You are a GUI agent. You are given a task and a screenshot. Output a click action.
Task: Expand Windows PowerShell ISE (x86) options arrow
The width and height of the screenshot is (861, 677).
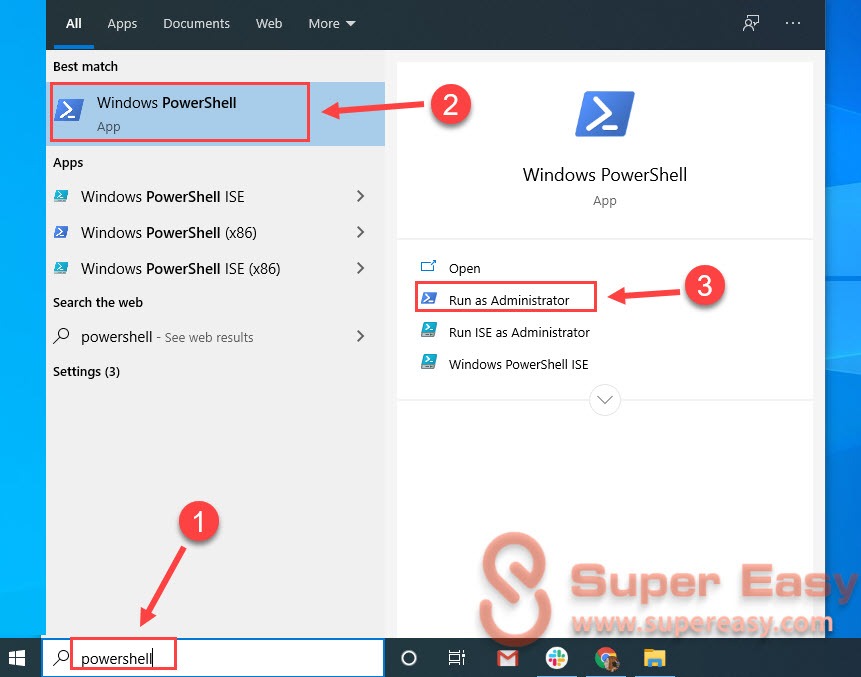360,268
